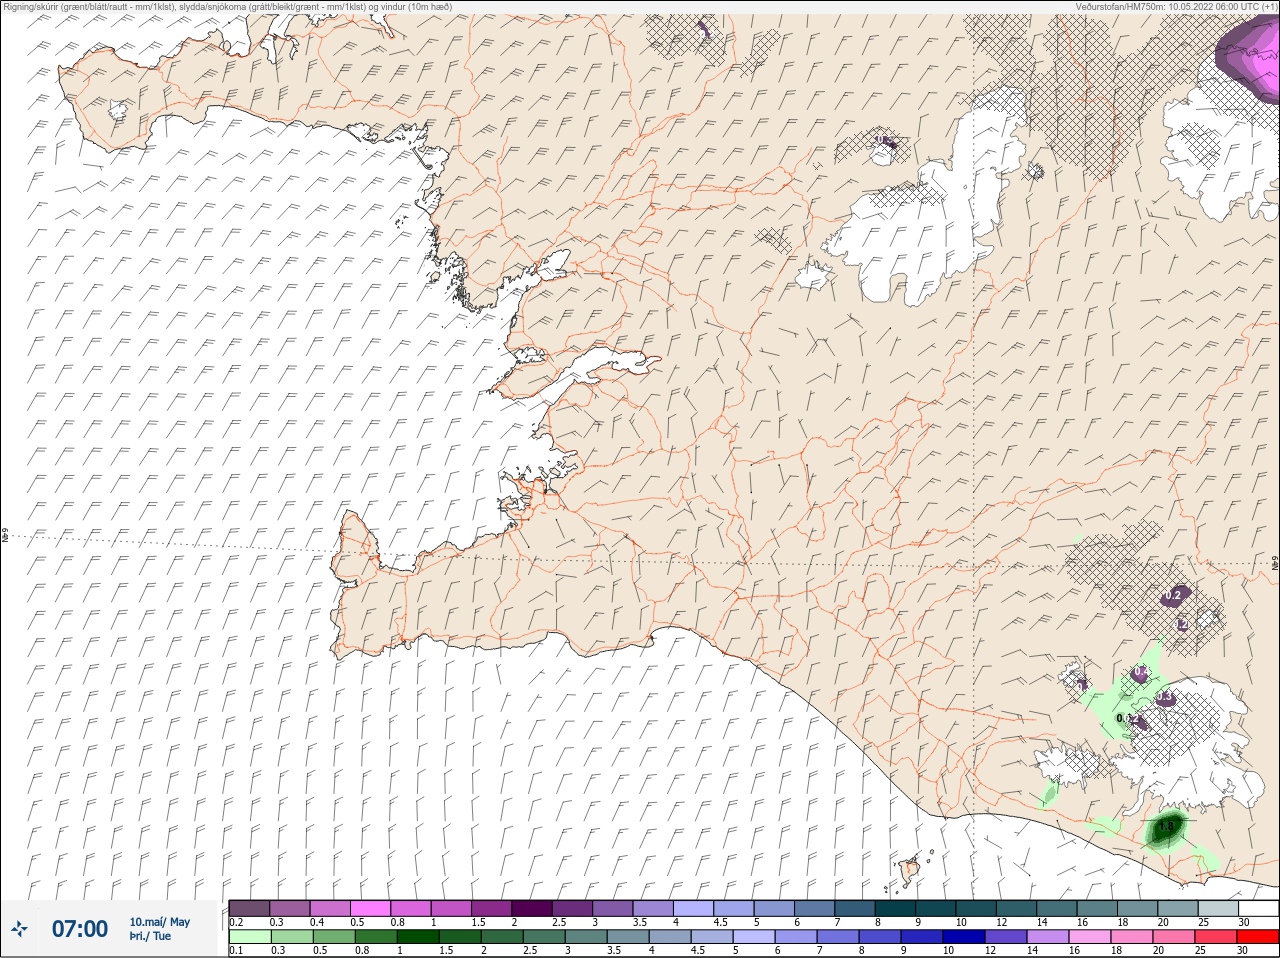Click the "þri./ Tue" weekday label
Screen dimensions: 1280x958
tap(150, 936)
